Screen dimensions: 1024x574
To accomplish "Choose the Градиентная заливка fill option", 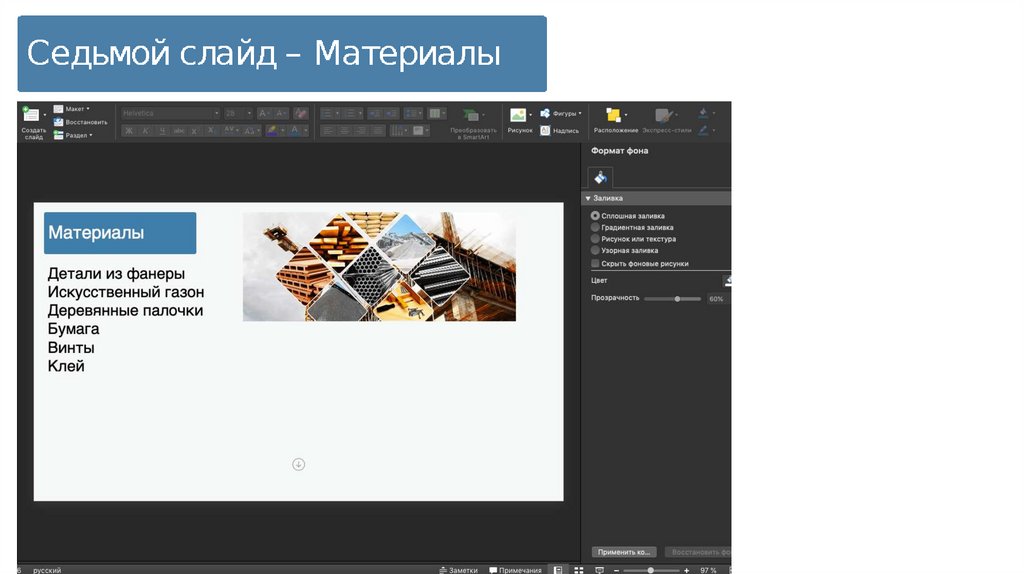I will [x=596, y=228].
